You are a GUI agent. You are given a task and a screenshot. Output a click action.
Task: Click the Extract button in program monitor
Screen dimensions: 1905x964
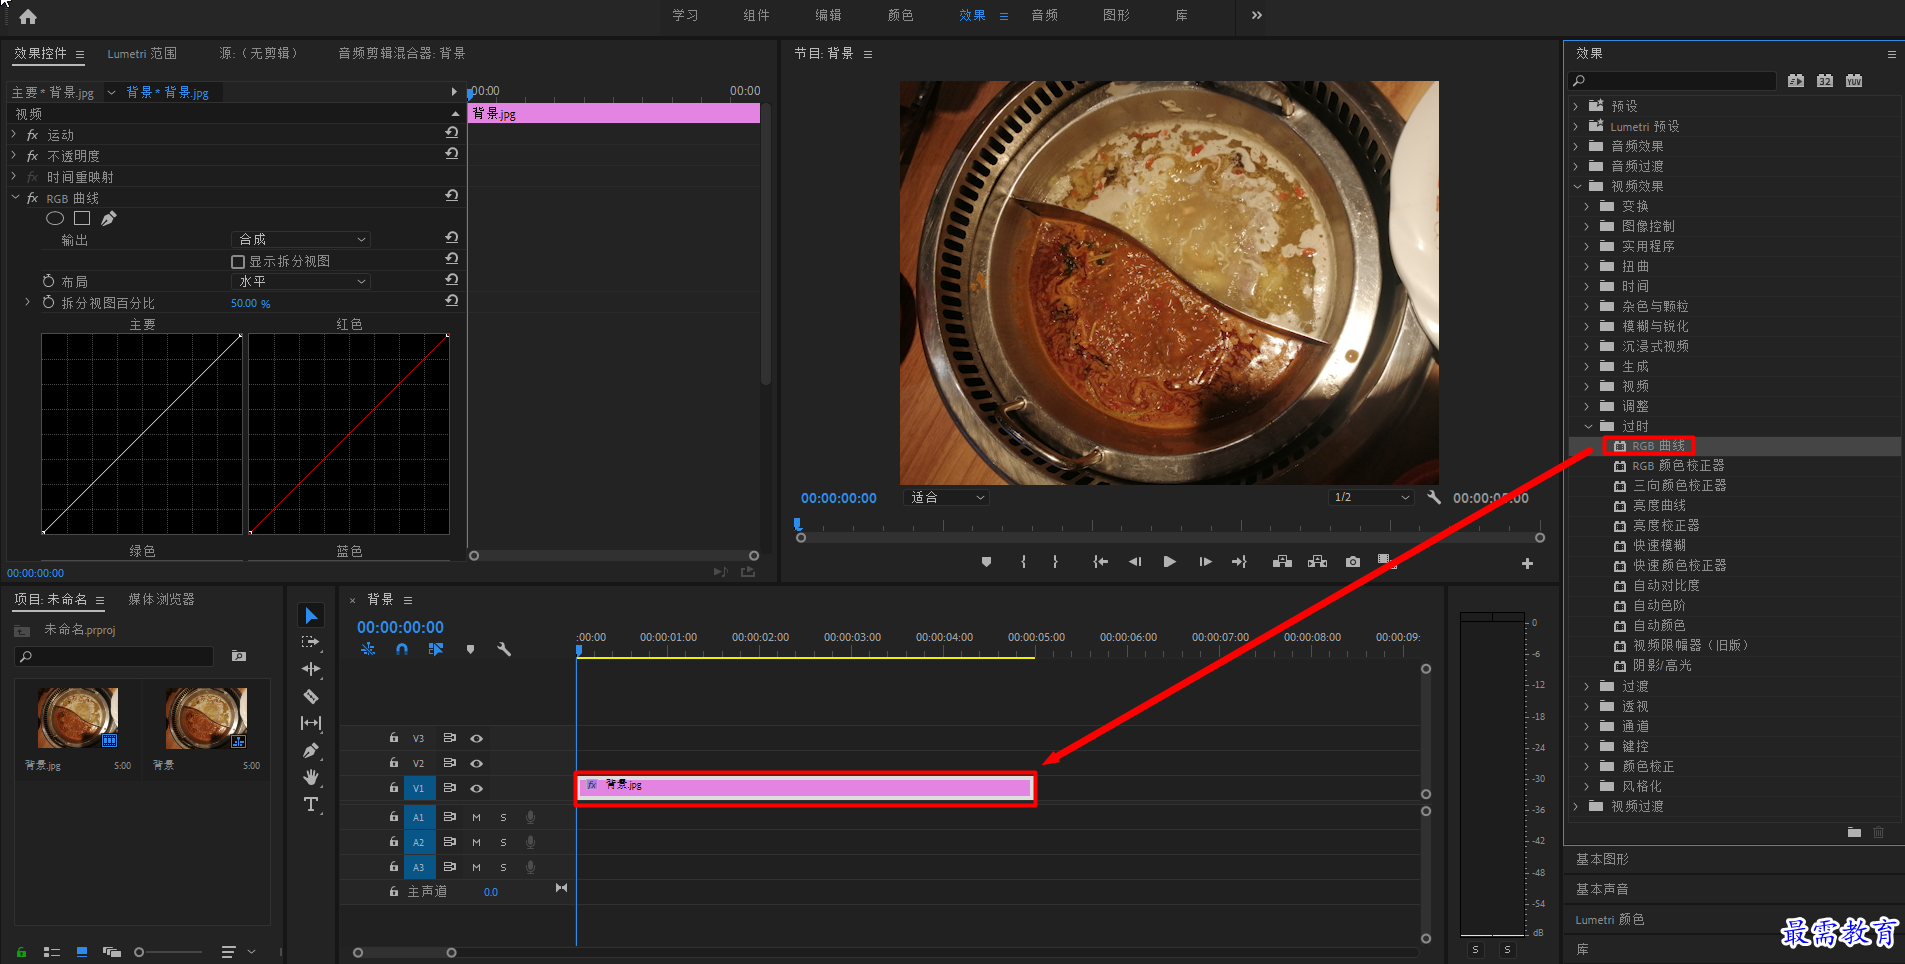[x=1318, y=562]
